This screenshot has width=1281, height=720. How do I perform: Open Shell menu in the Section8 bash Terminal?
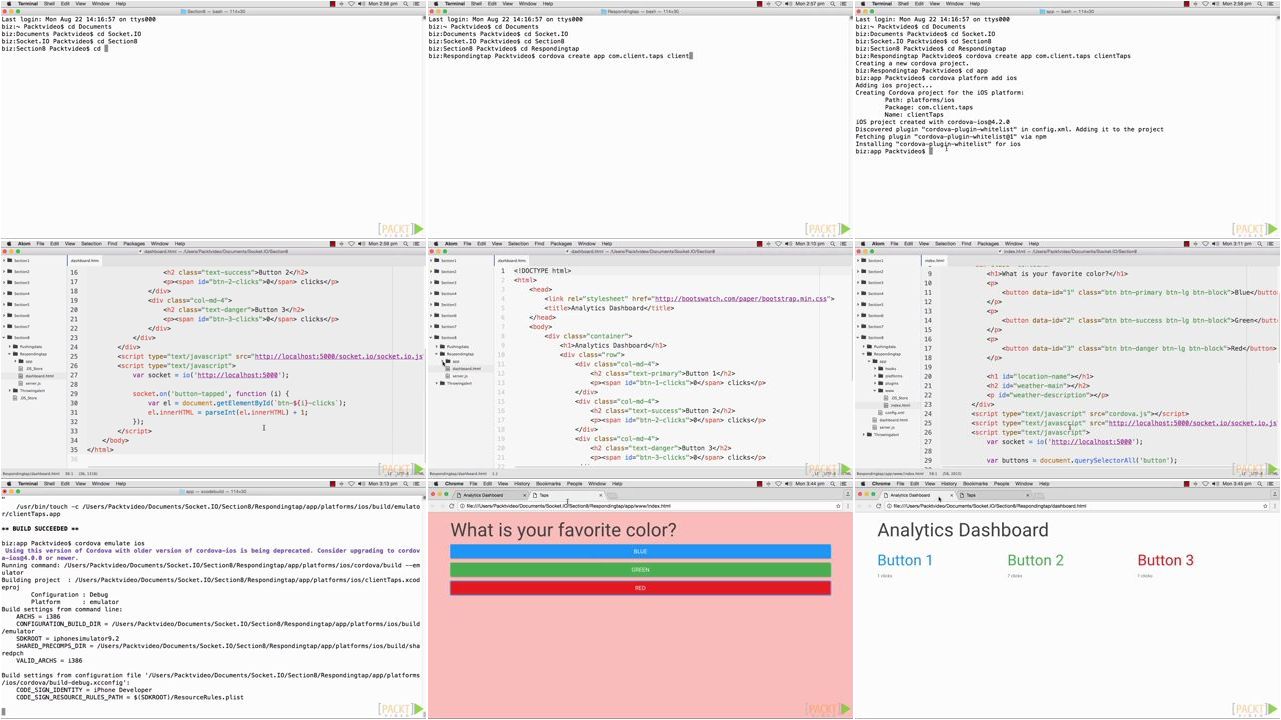[x=48, y=4]
